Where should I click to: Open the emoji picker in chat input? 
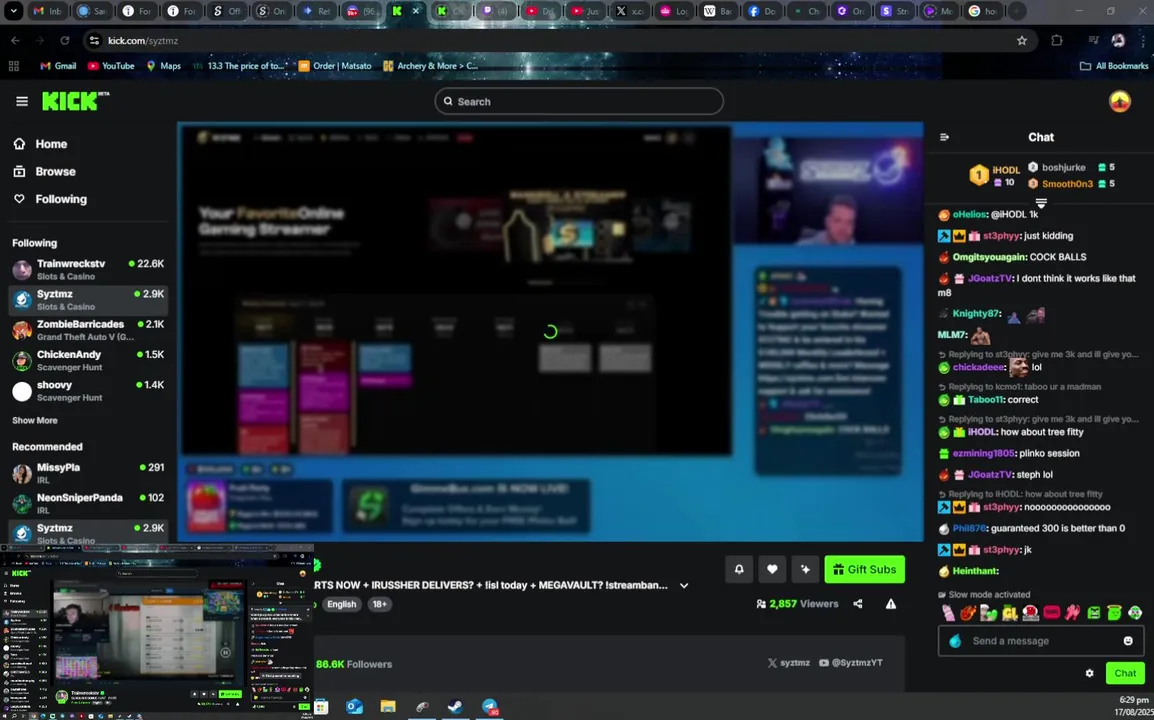(x=1128, y=640)
